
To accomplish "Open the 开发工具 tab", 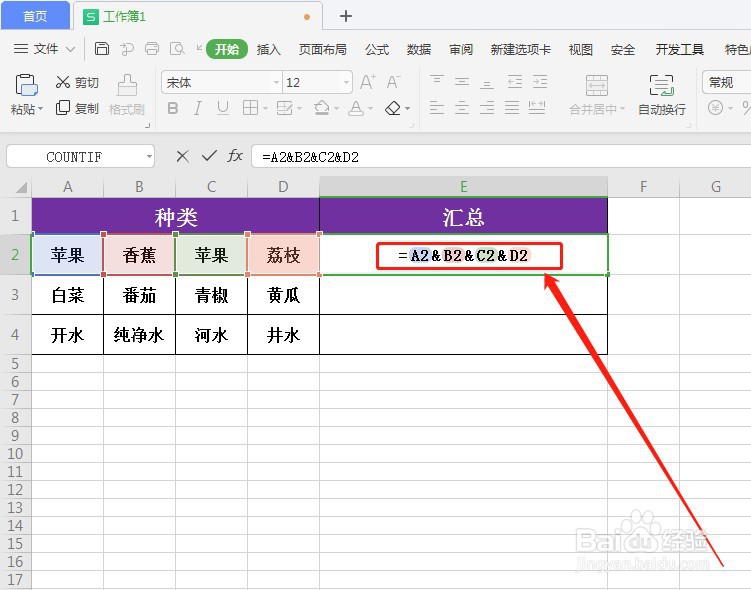I will pos(679,49).
